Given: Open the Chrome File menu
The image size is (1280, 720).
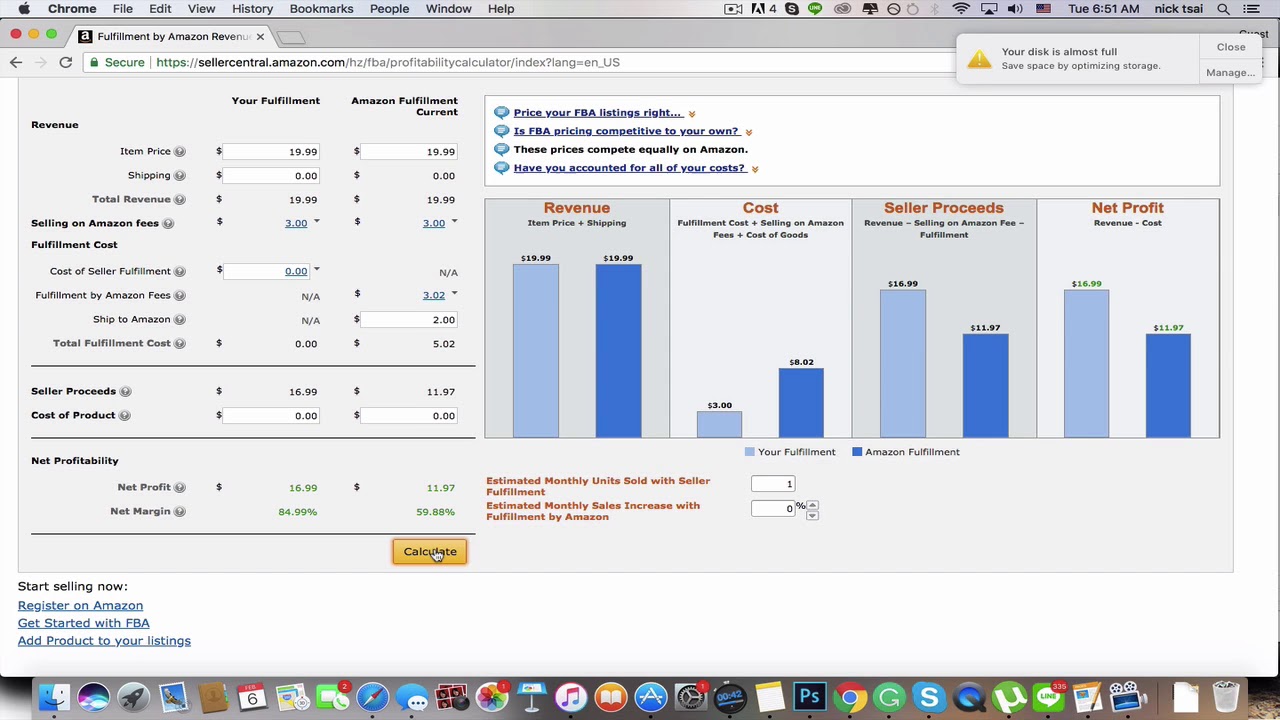Looking at the screenshot, I should [x=123, y=9].
